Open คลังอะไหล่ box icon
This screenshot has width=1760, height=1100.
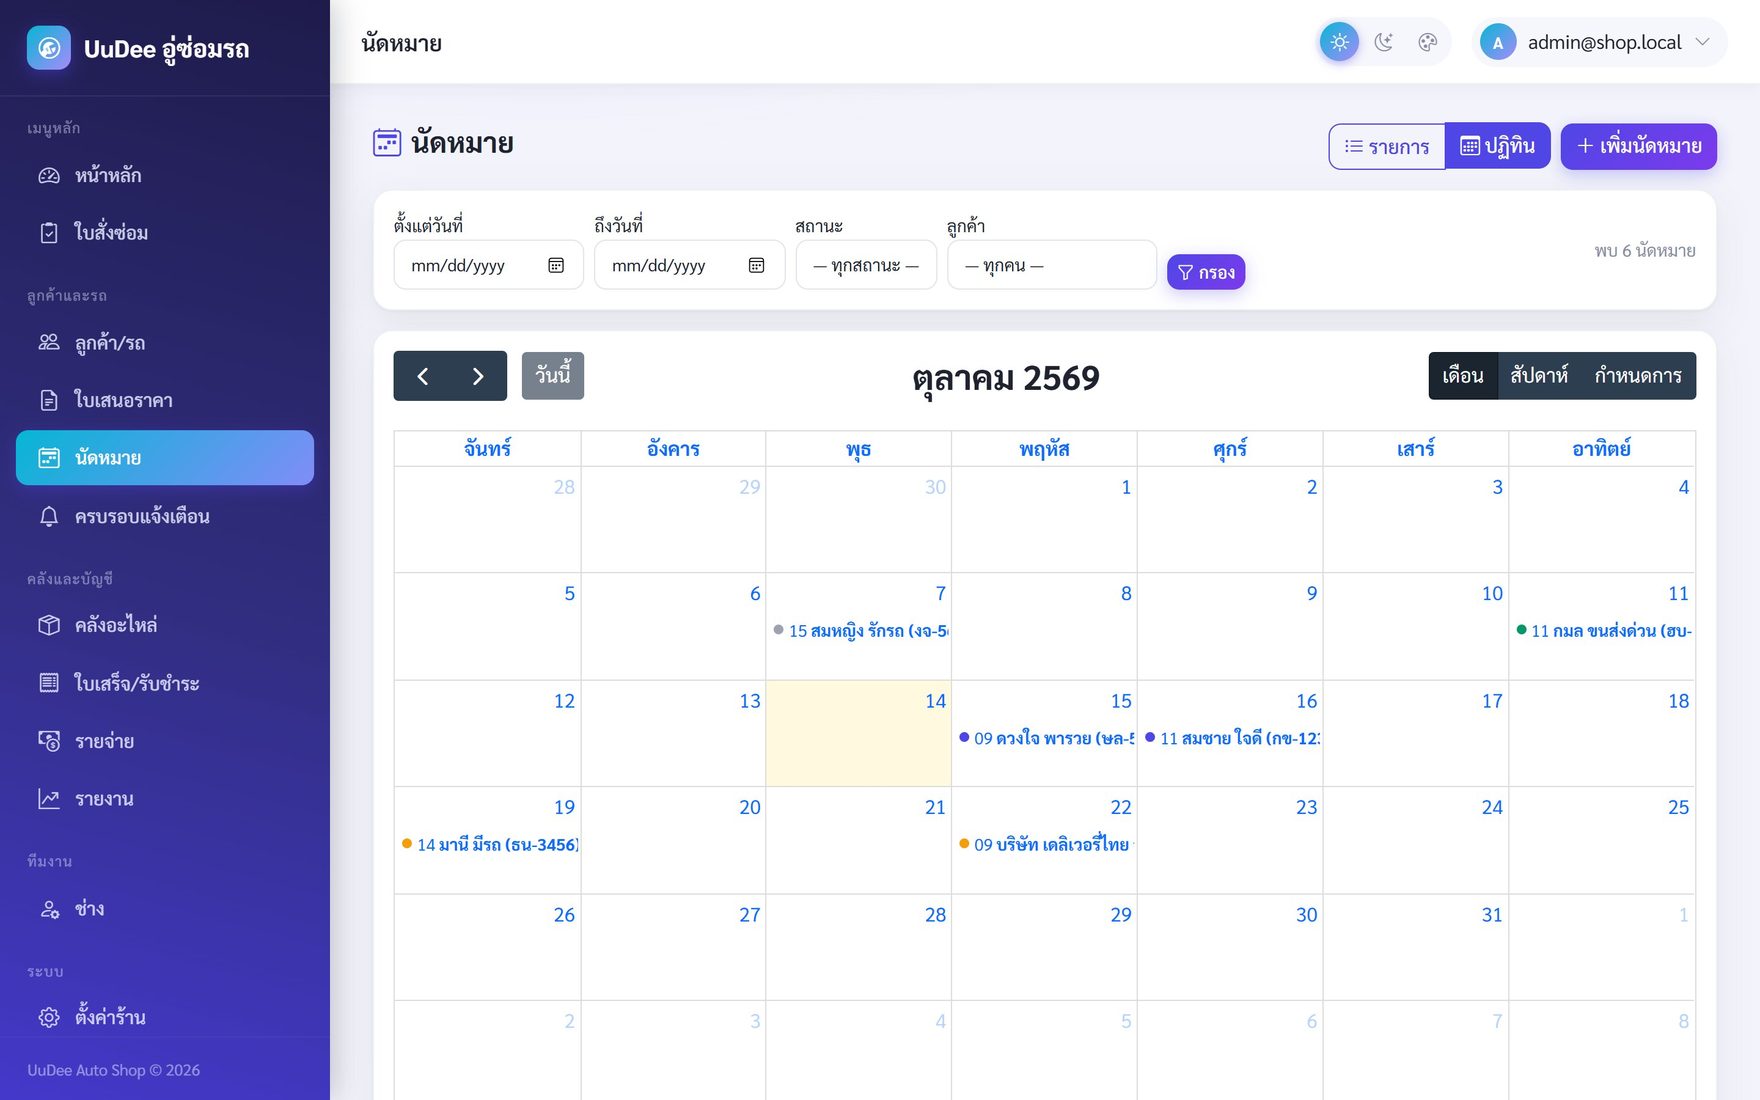click(x=49, y=625)
